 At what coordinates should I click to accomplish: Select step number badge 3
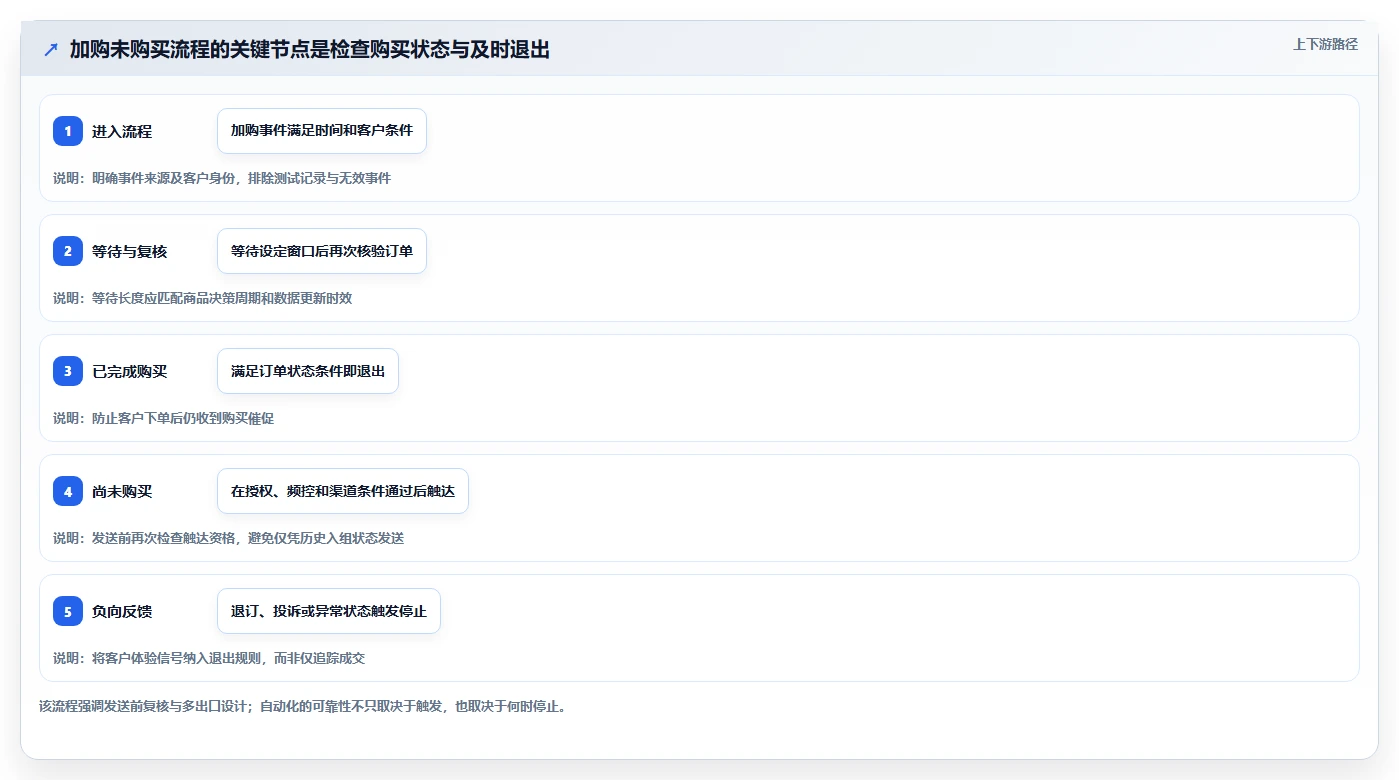coord(68,371)
